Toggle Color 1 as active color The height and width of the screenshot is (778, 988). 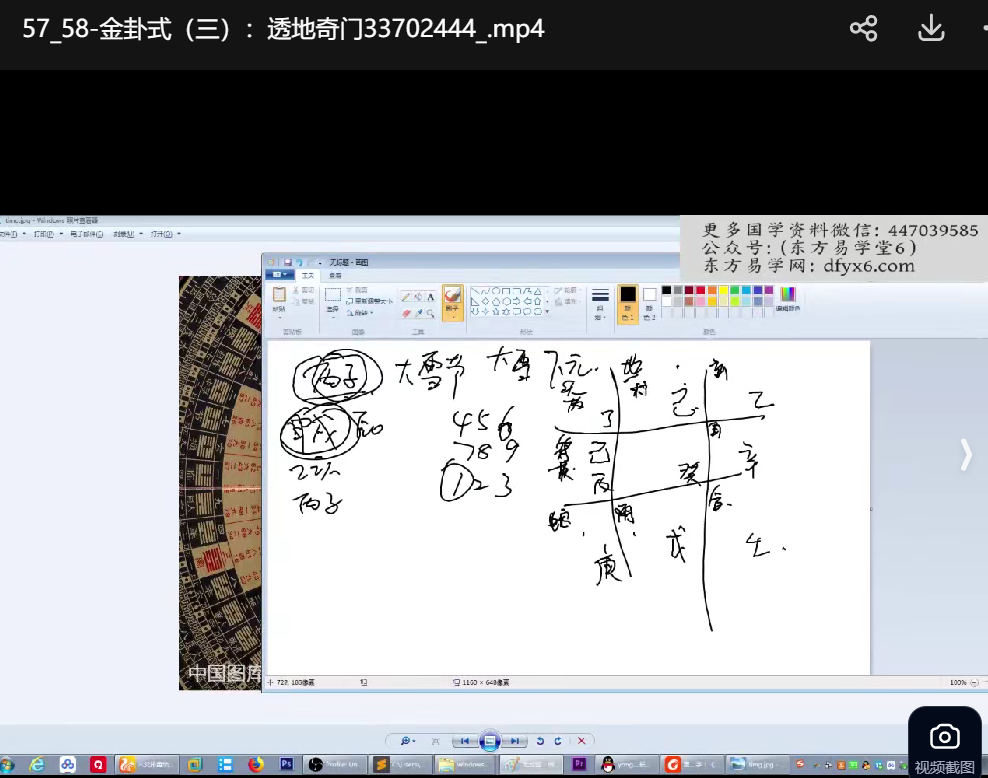pos(627,300)
